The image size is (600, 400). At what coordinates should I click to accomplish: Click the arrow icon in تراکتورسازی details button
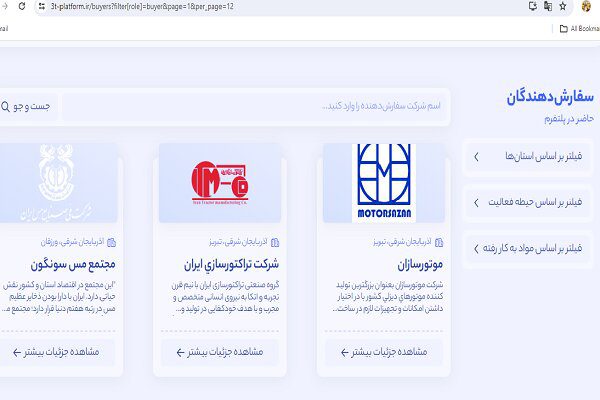tap(181, 352)
